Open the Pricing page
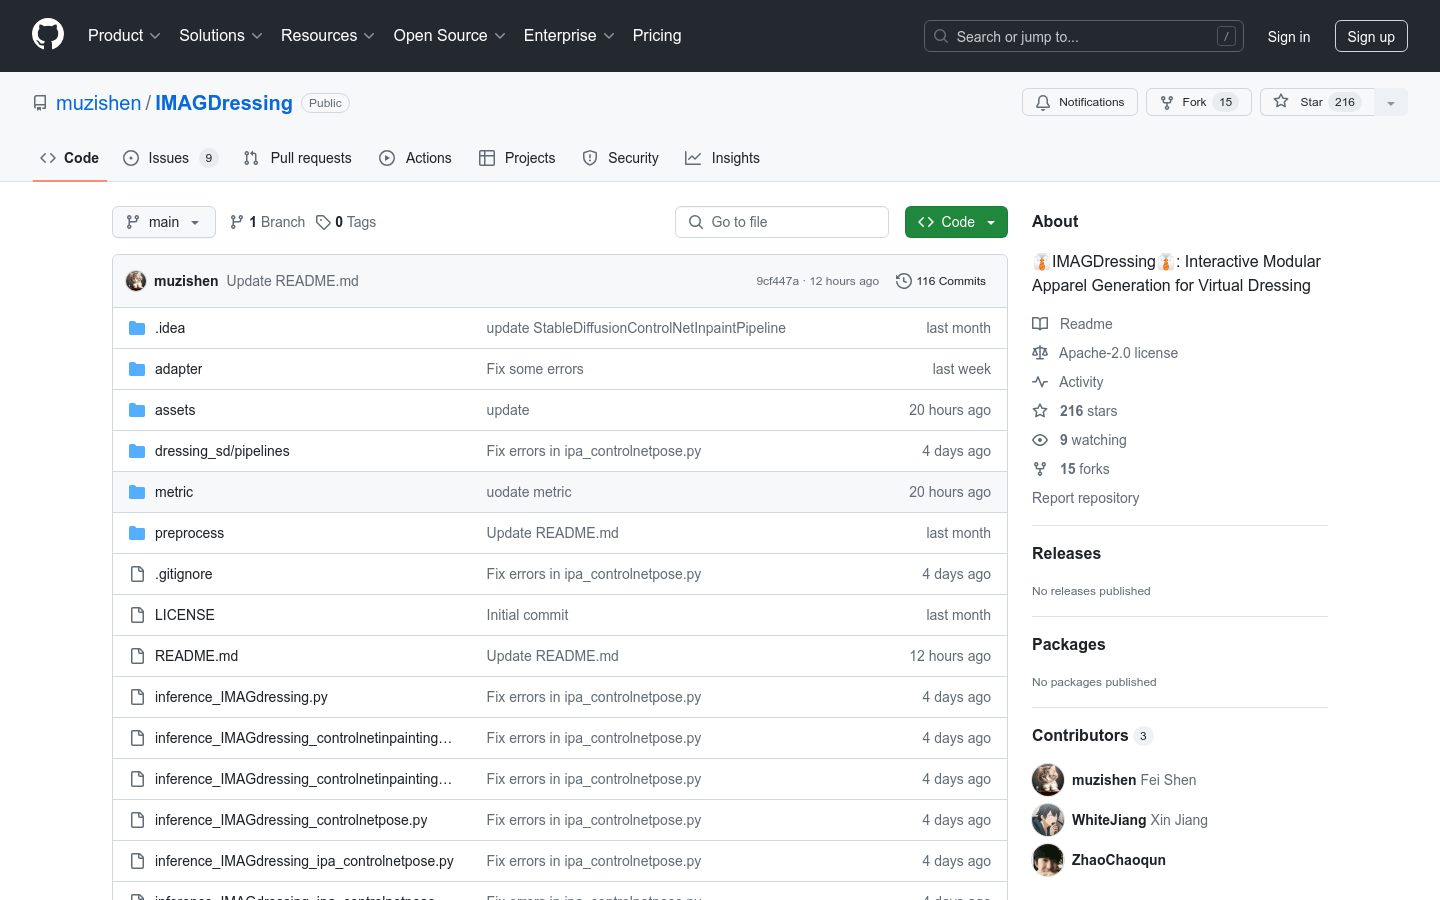This screenshot has height=900, width=1440. click(657, 35)
